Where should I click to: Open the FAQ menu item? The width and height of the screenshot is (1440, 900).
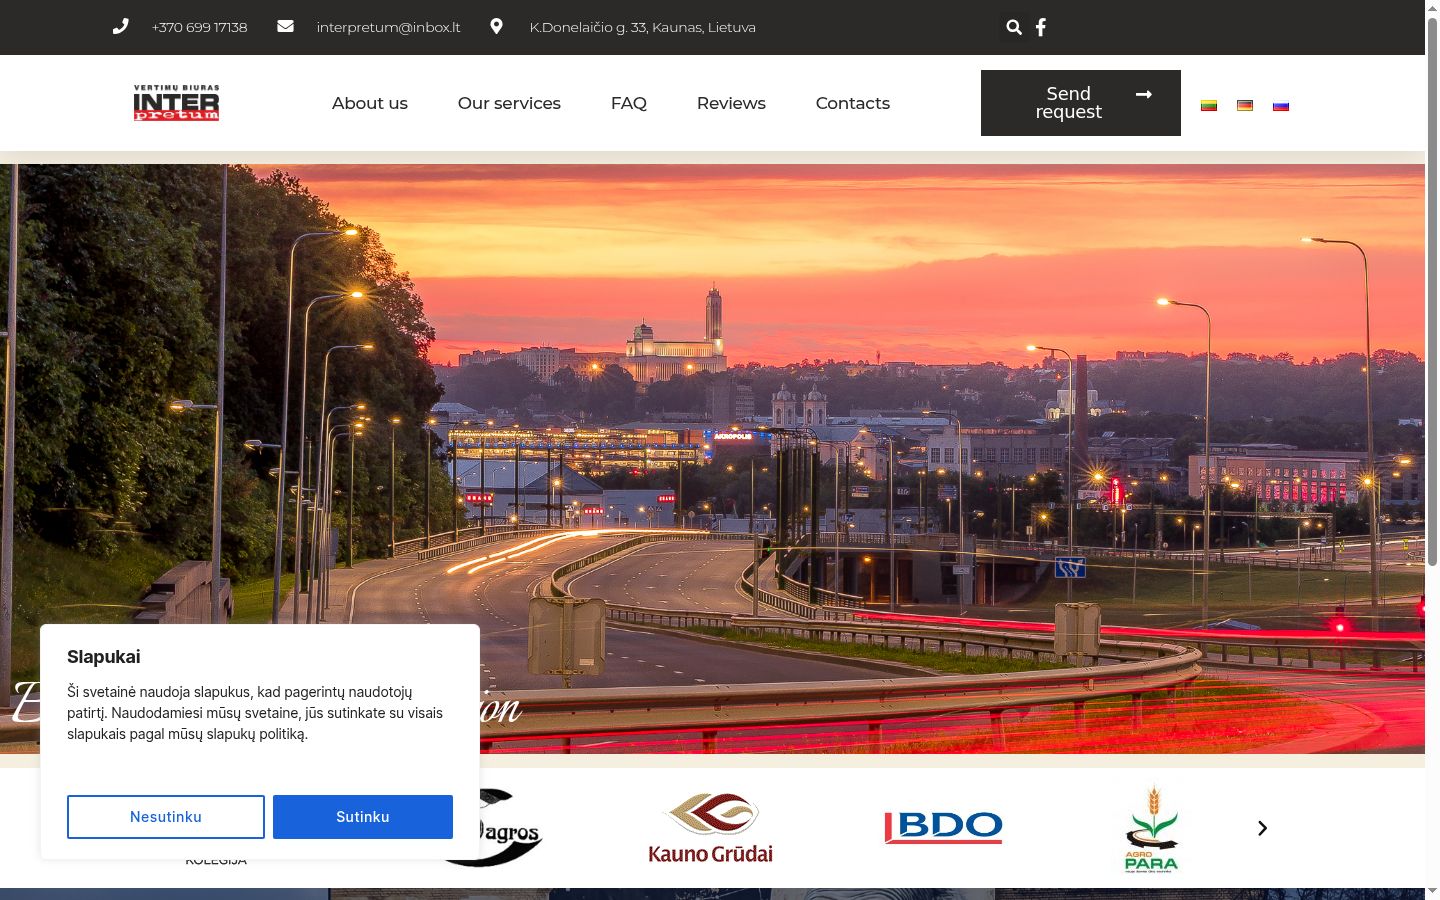coord(629,103)
